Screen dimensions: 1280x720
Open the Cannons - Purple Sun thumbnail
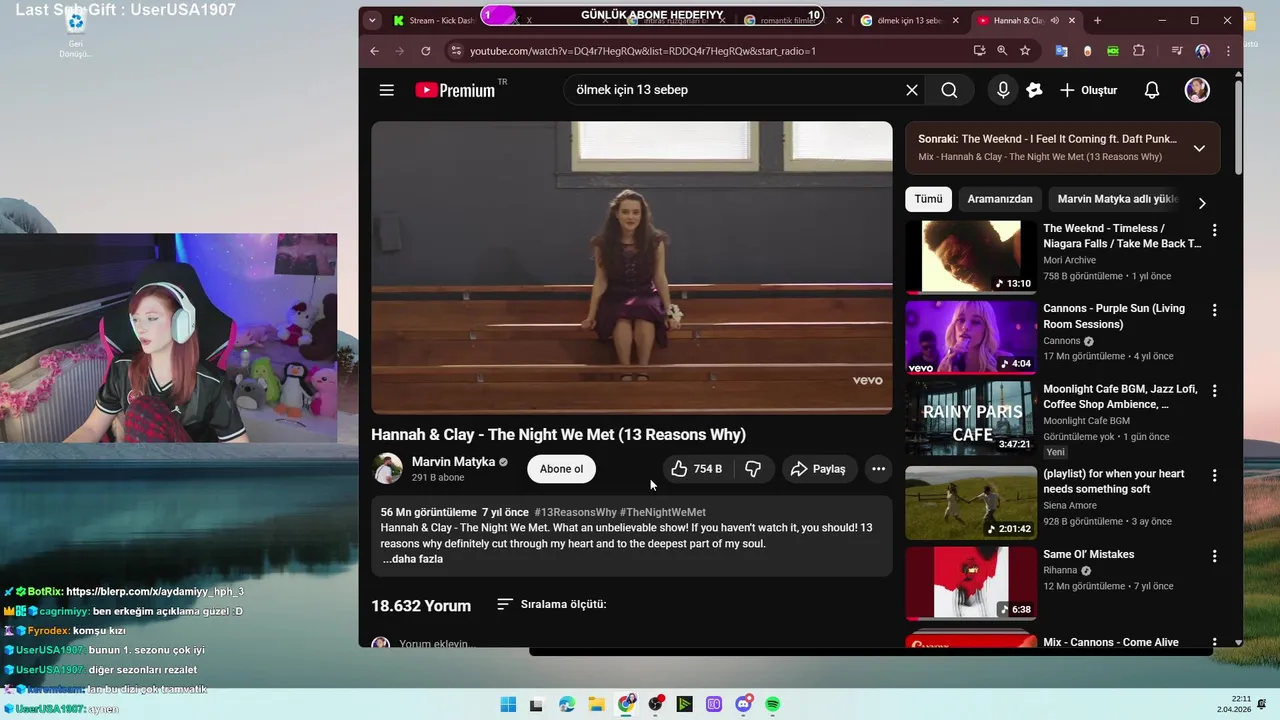[971, 337]
